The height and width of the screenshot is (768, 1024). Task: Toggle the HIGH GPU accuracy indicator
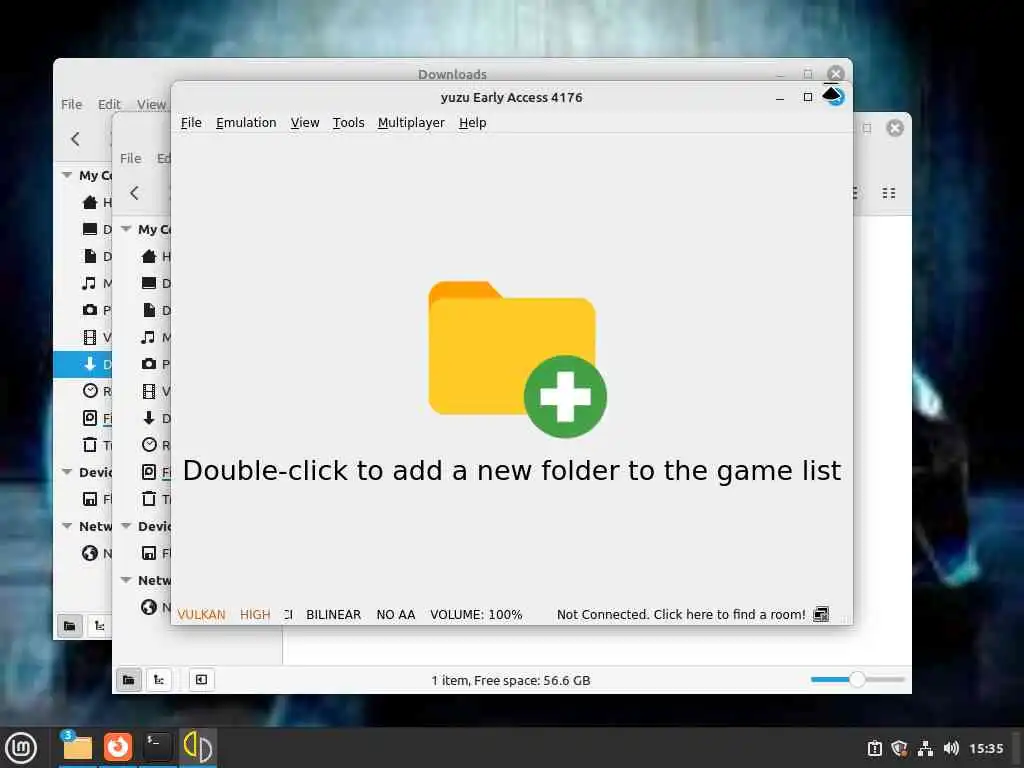pyautogui.click(x=255, y=615)
